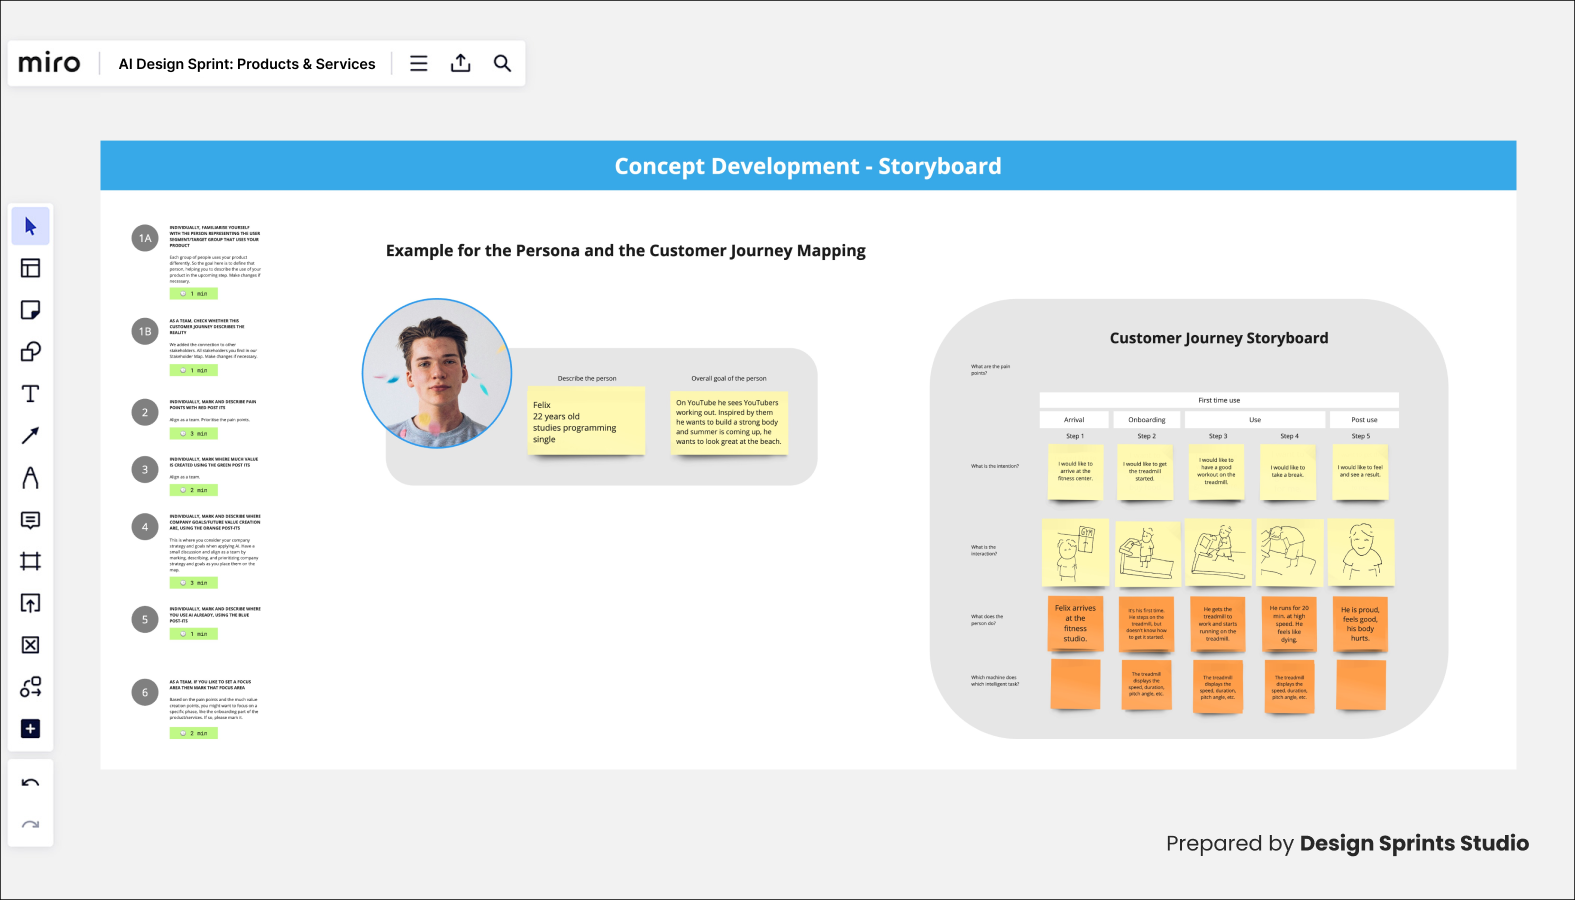Open the apps and integrations icon
The height and width of the screenshot is (900, 1575).
tap(30, 687)
